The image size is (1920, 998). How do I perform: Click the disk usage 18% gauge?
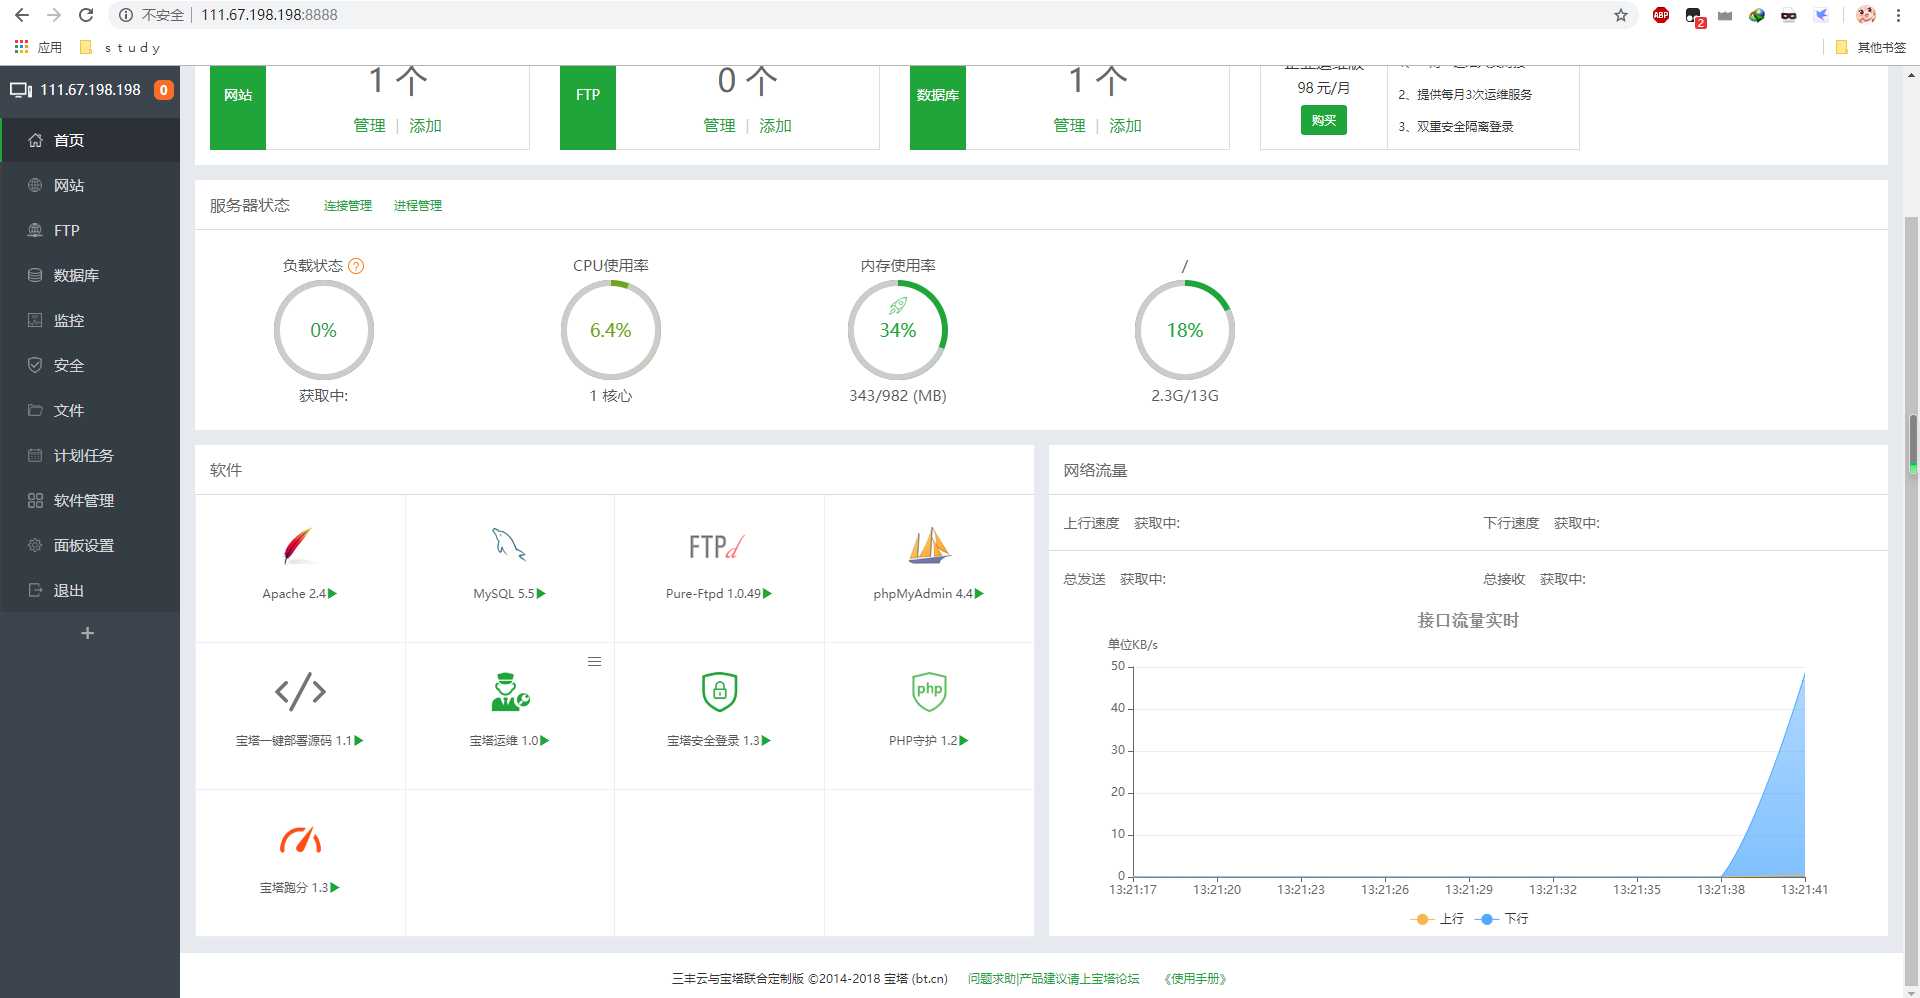[1185, 330]
